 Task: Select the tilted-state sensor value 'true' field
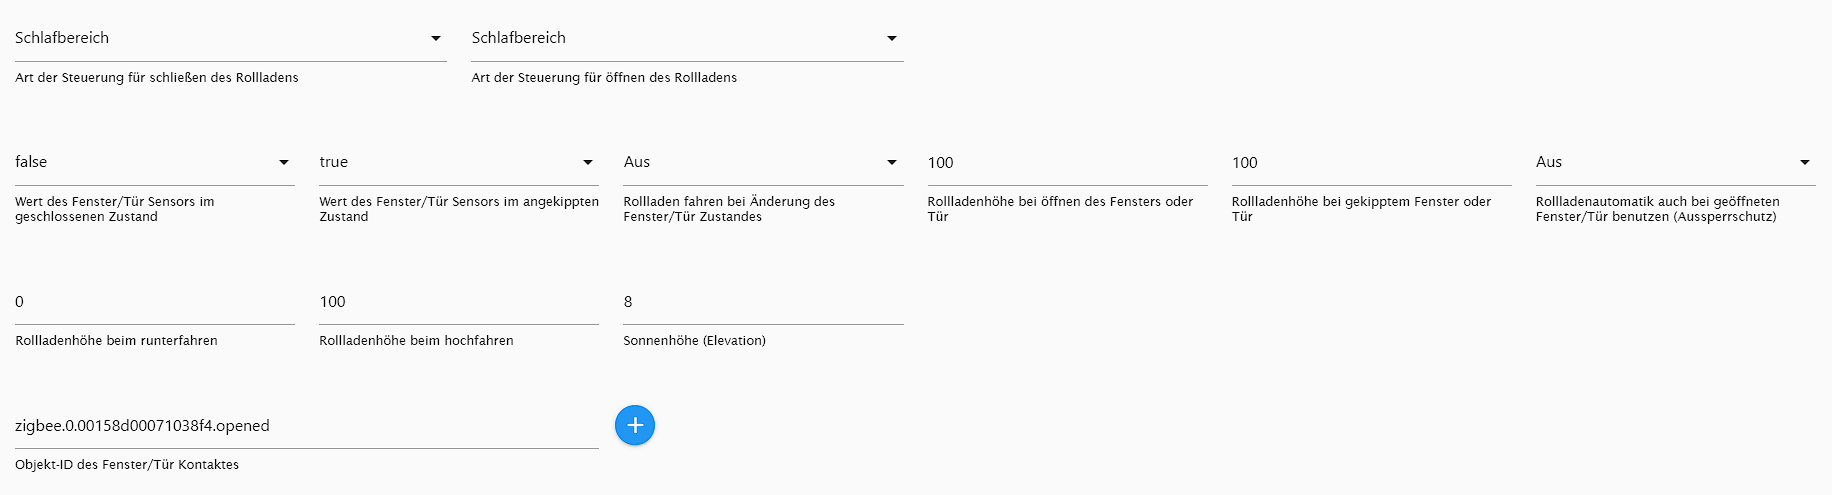459,163
